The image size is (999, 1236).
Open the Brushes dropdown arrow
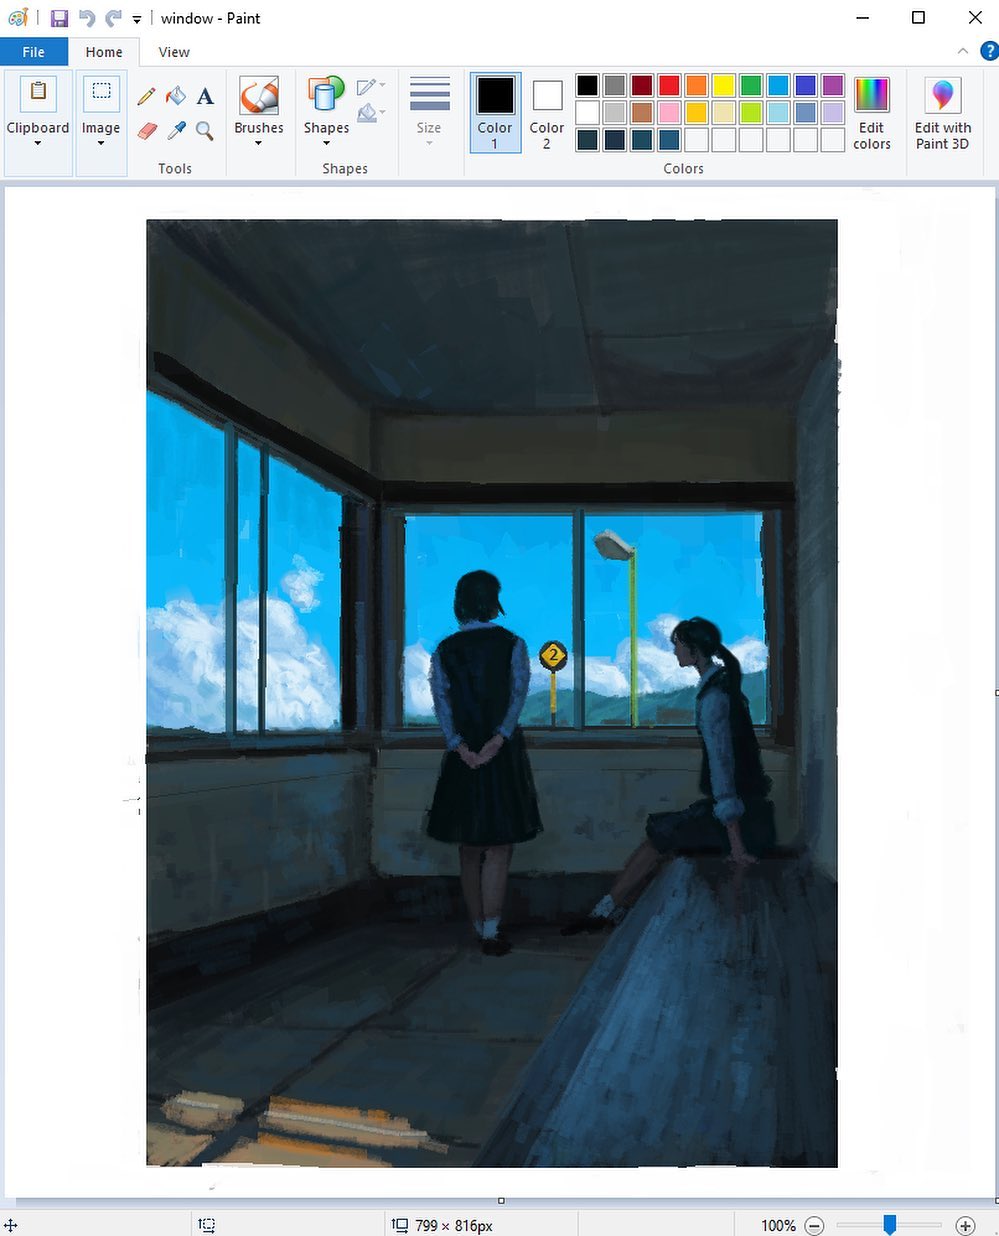pyautogui.click(x=259, y=144)
